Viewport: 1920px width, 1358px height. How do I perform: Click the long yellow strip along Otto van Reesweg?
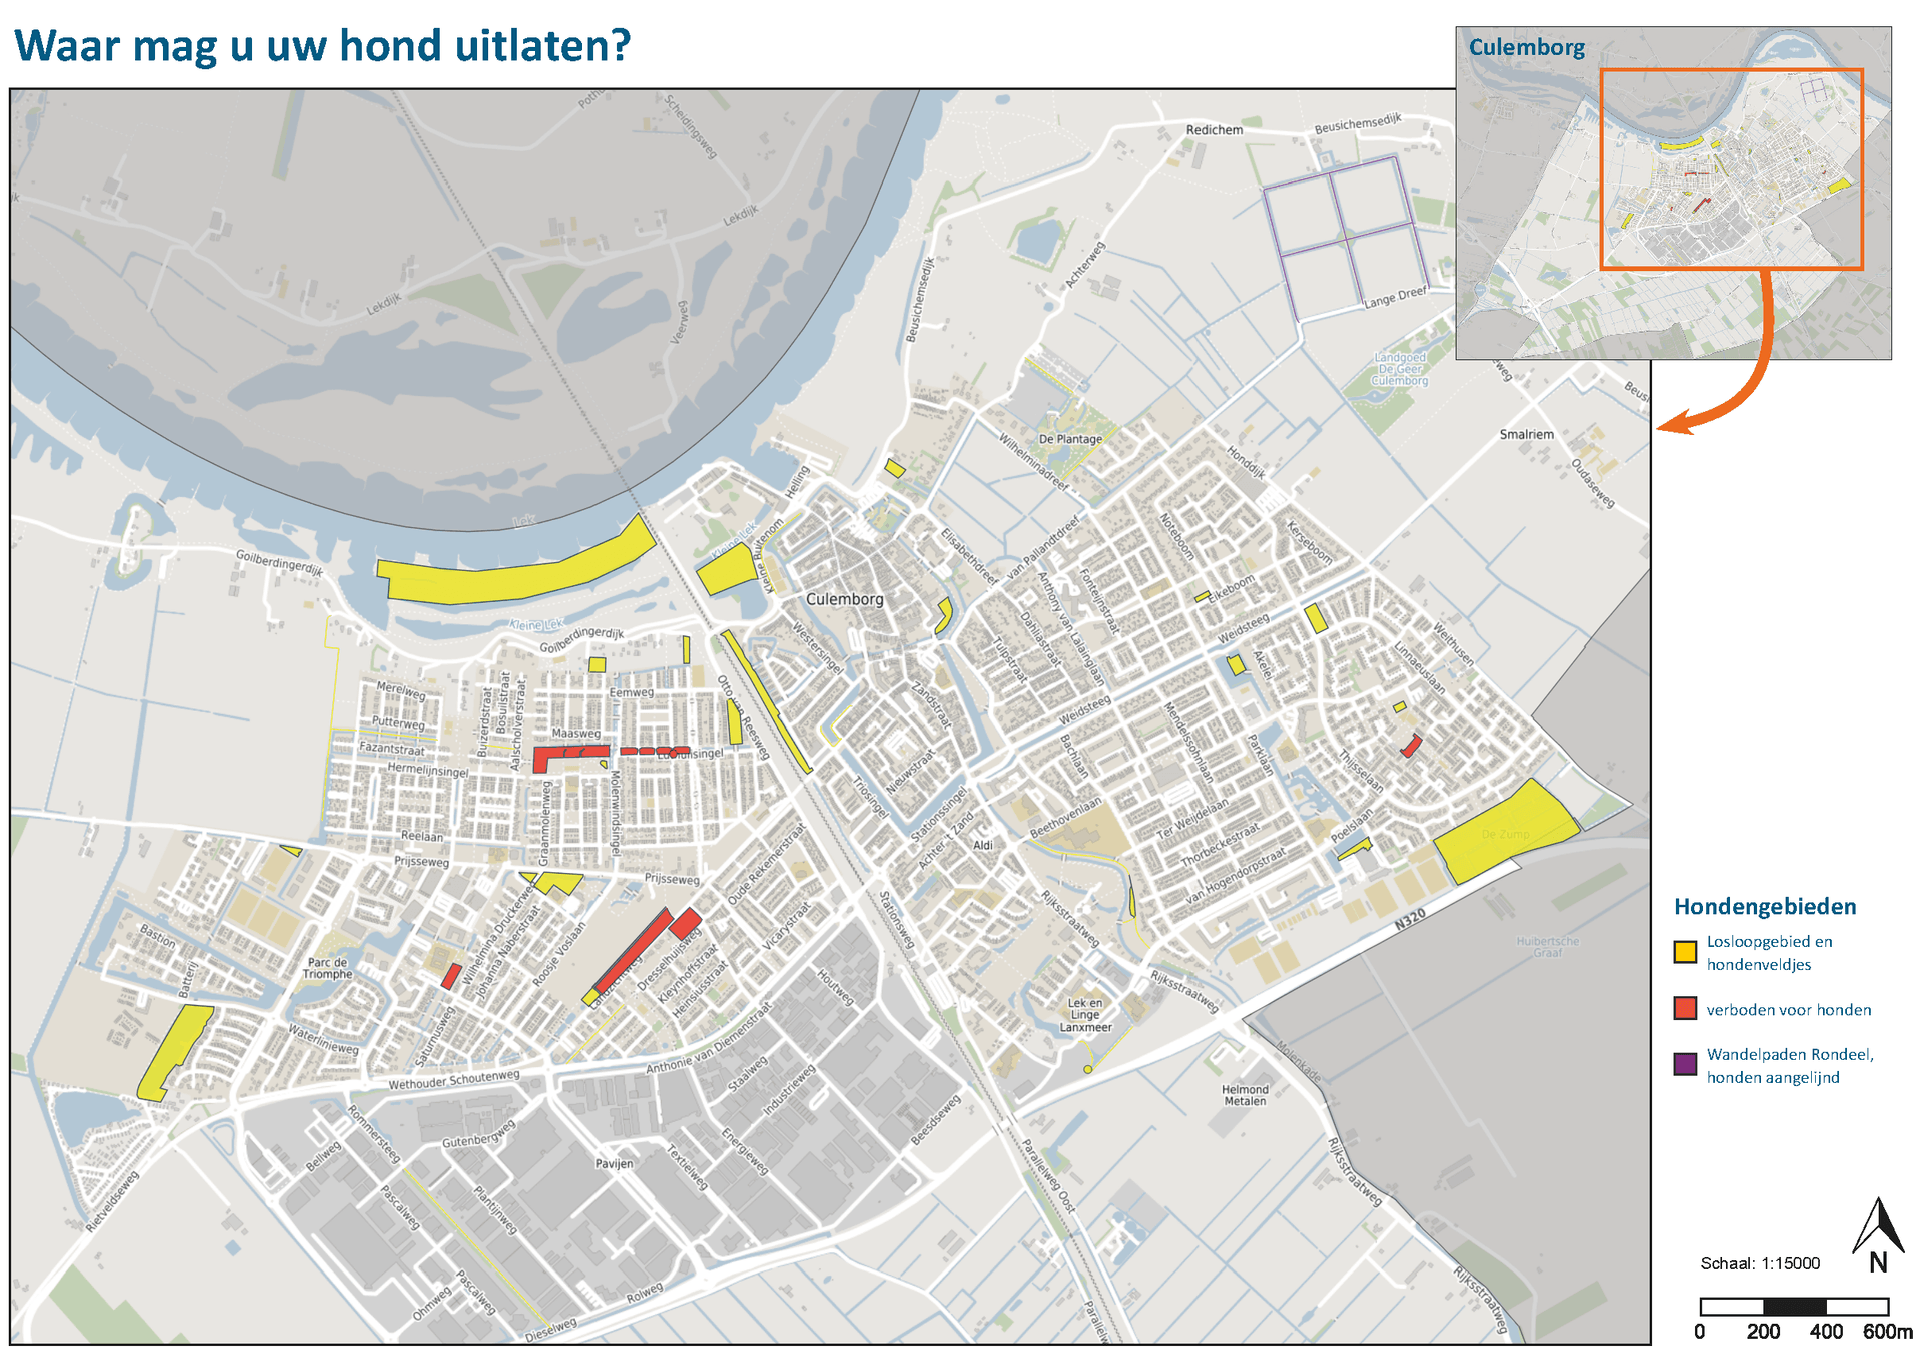(766, 702)
